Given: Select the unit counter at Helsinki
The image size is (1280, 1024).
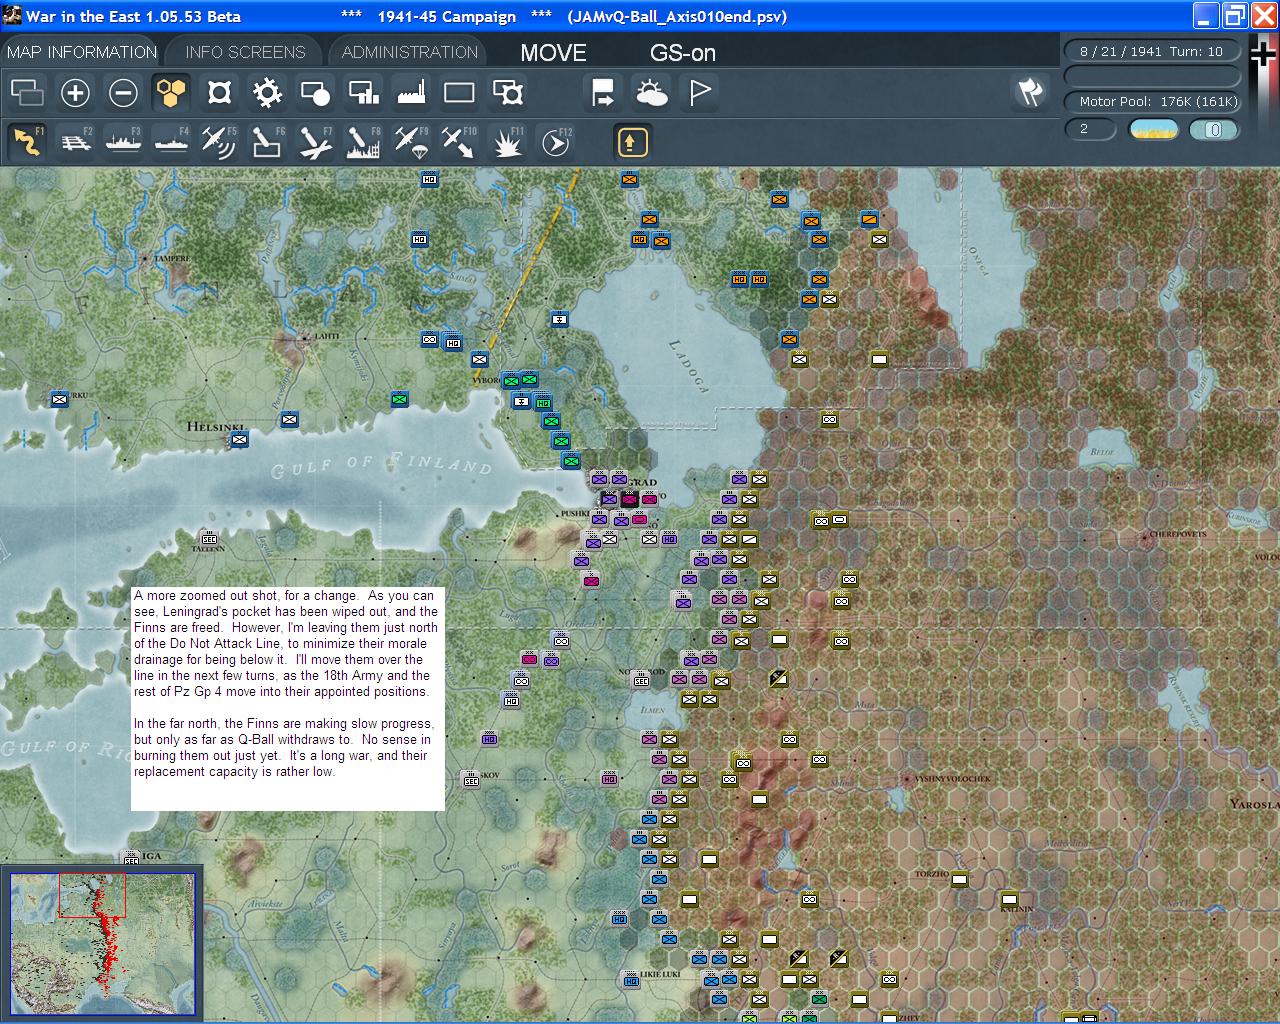Looking at the screenshot, I should 239,439.
